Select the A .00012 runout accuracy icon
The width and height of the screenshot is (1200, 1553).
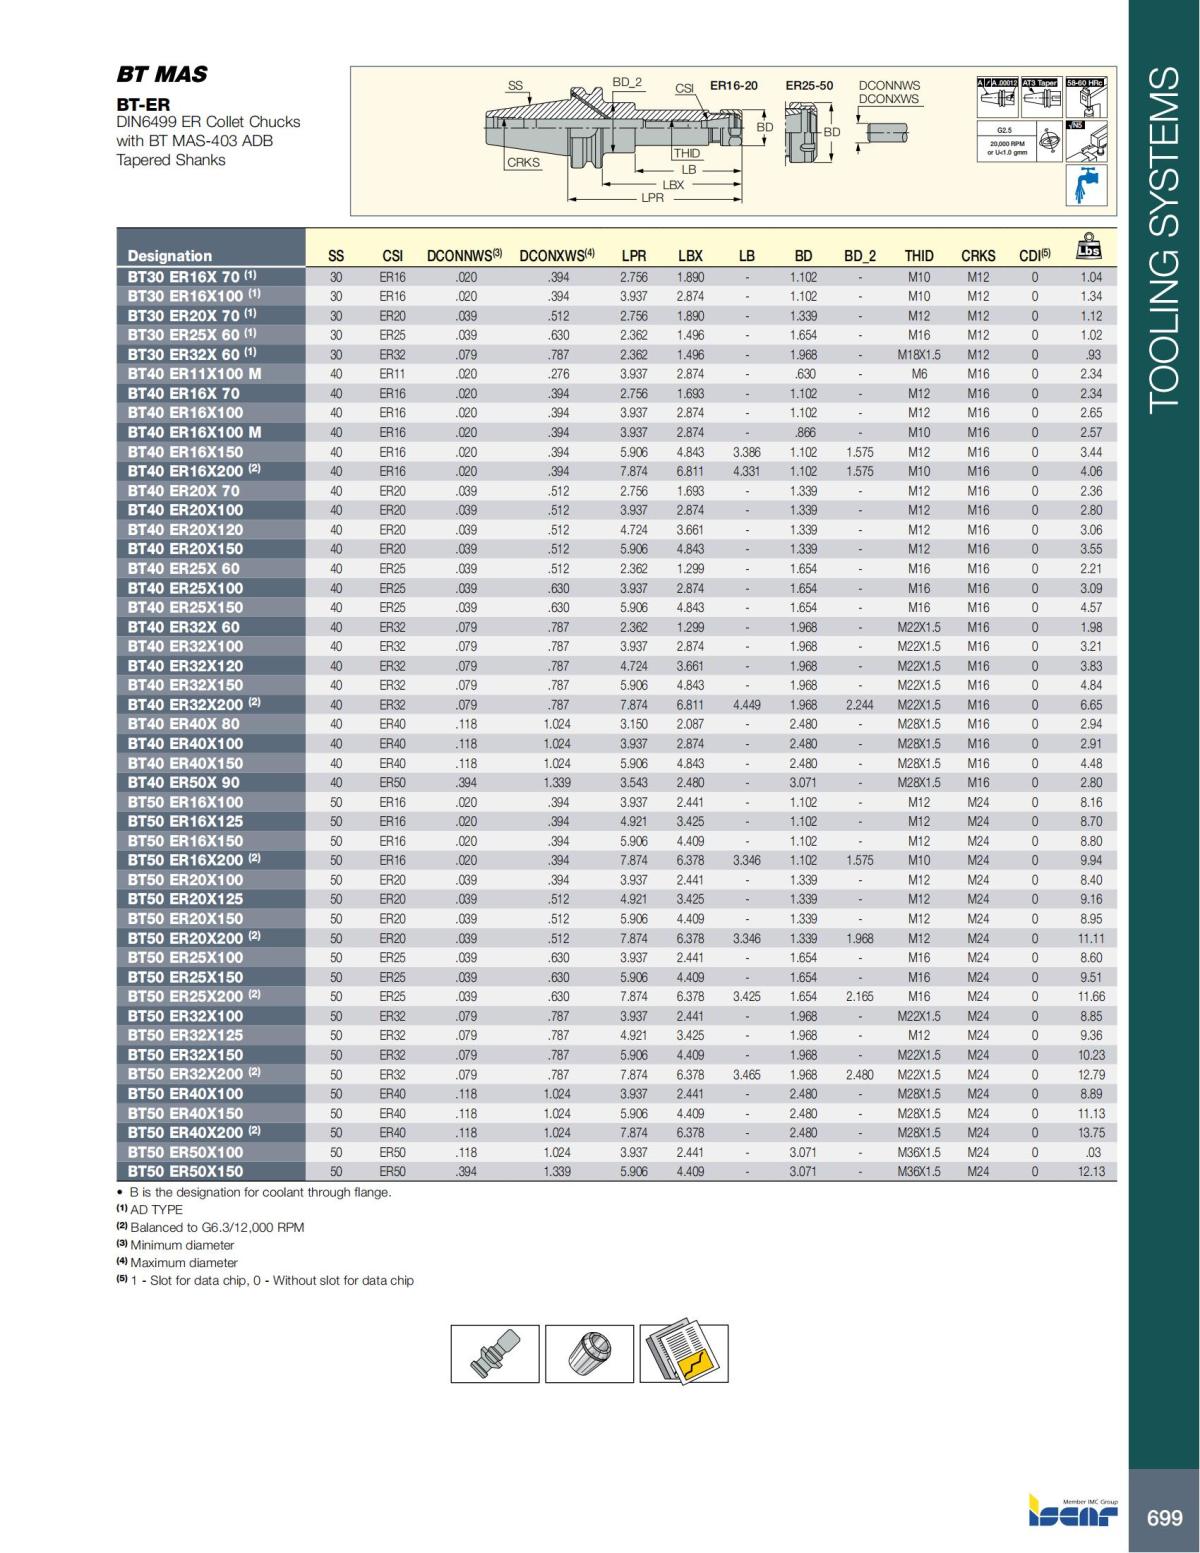click(x=997, y=97)
